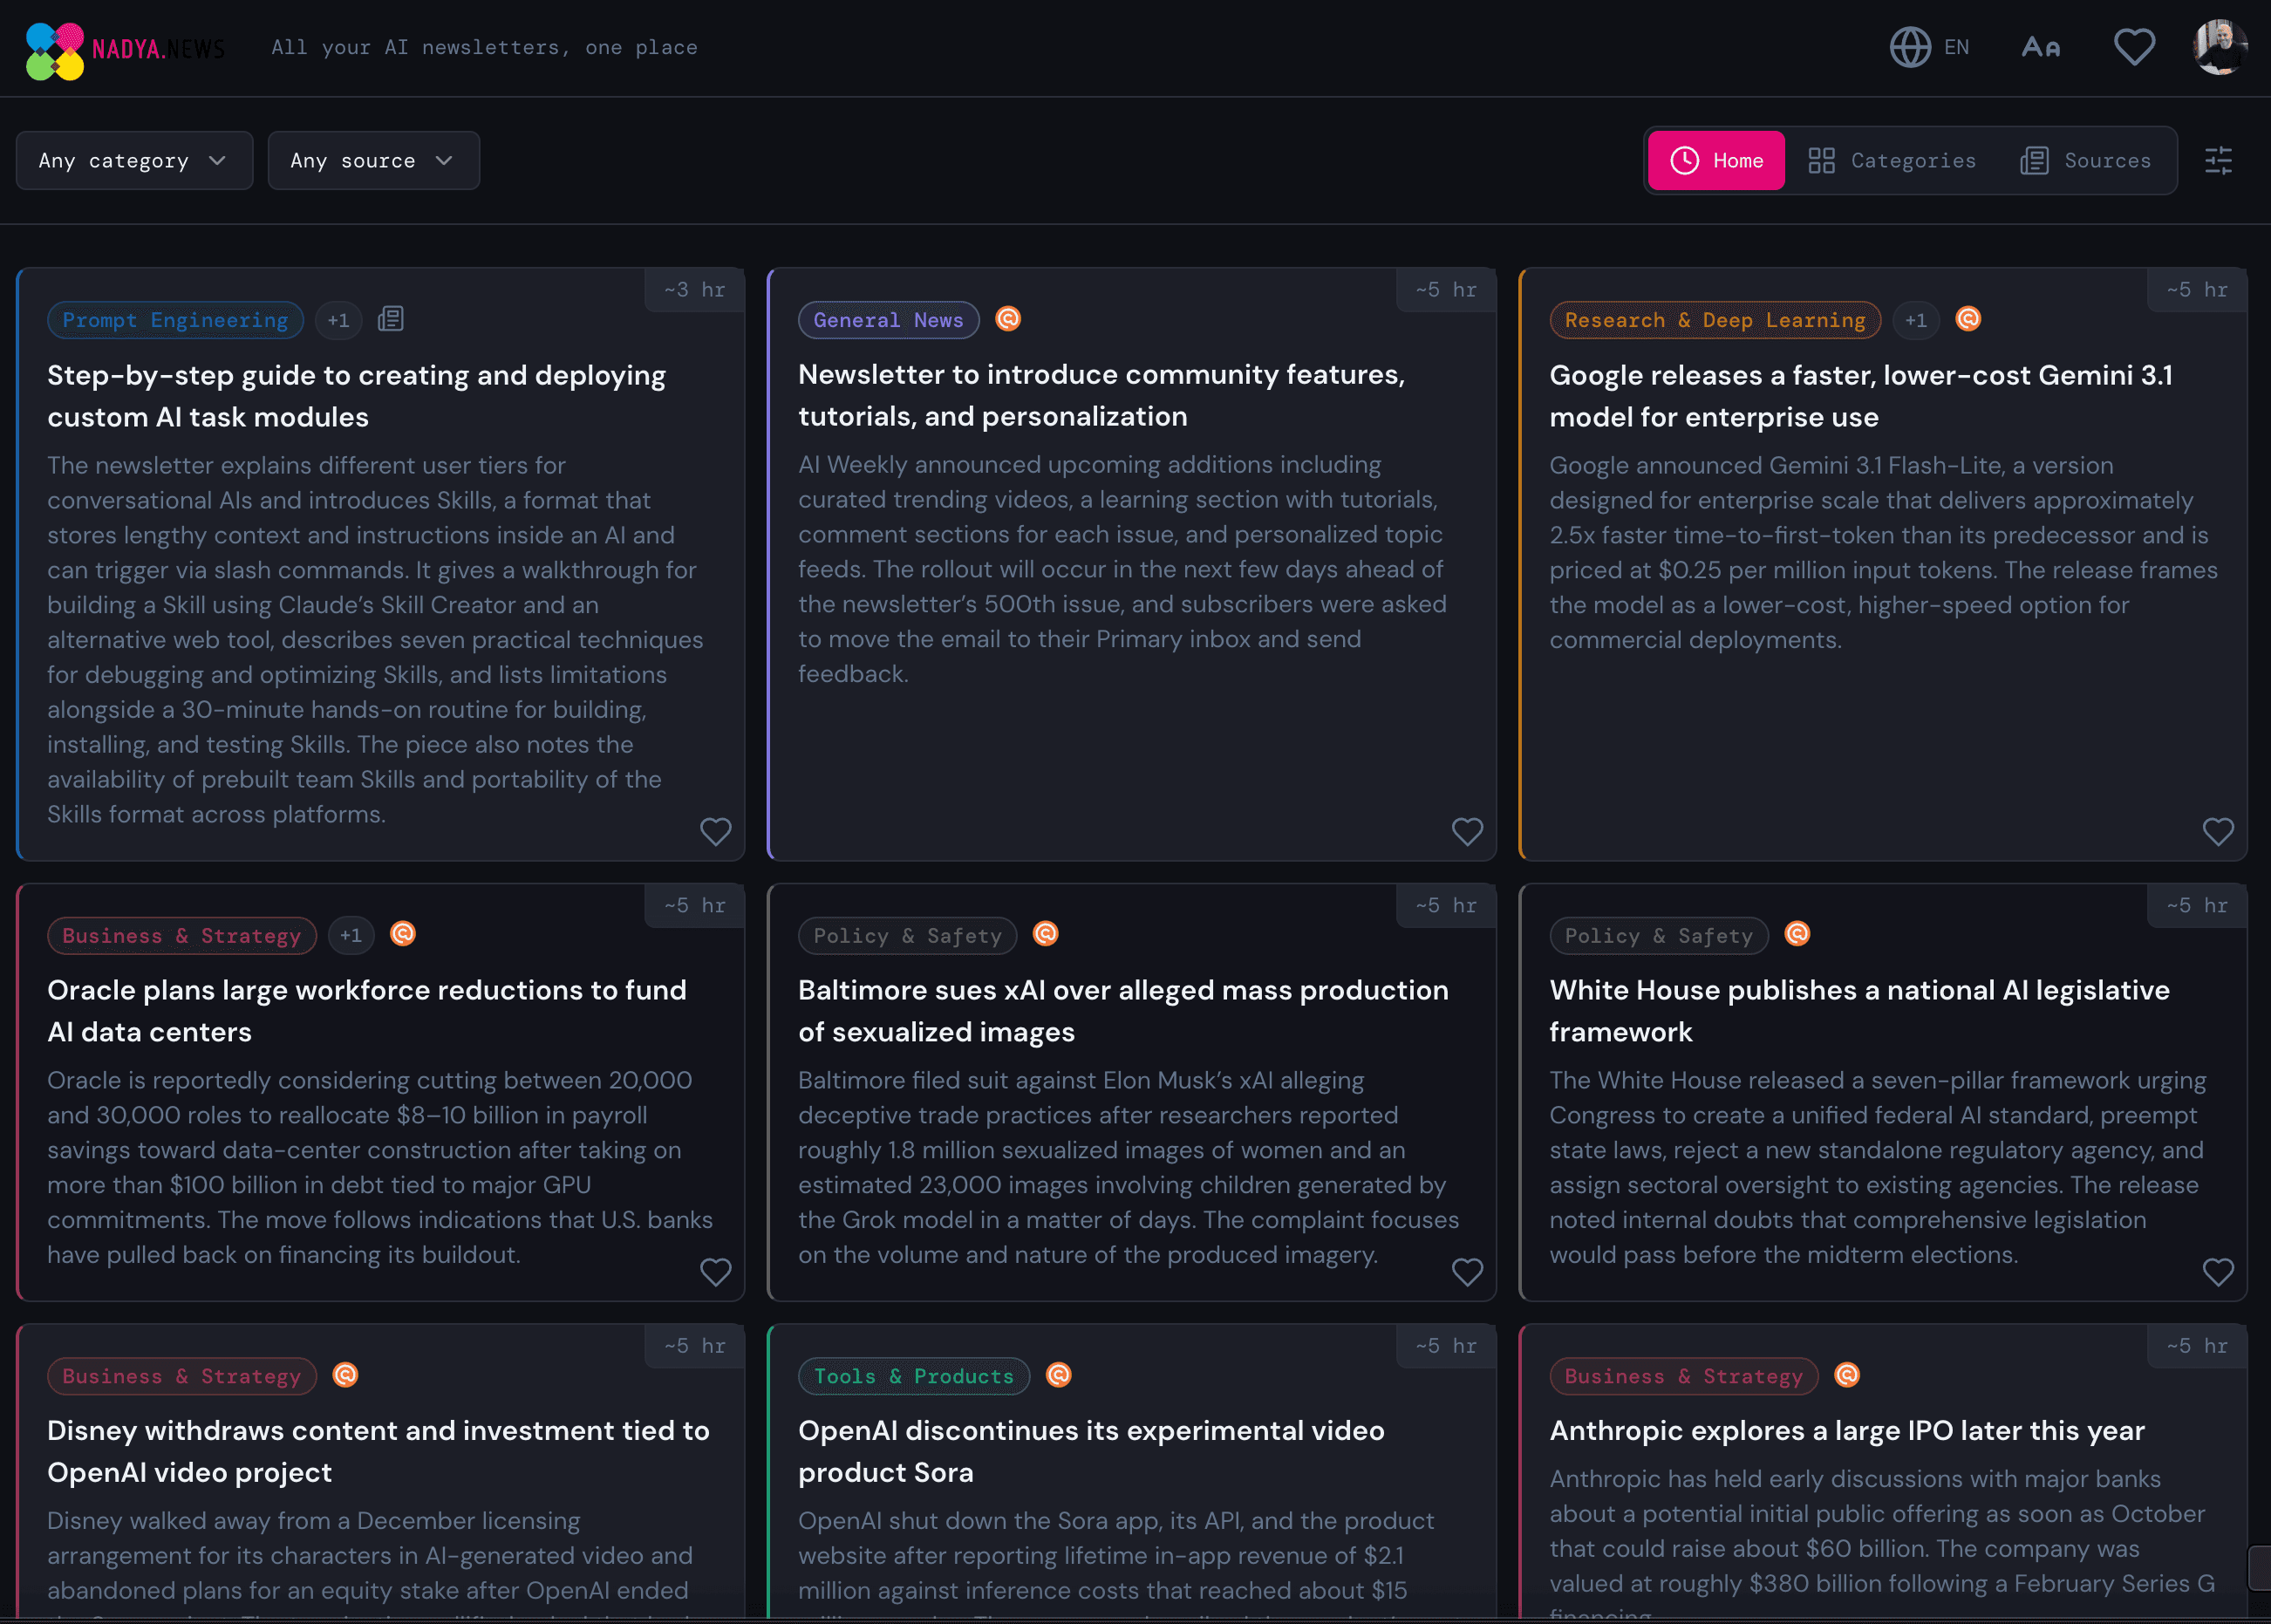Open the Any source dropdown
The height and width of the screenshot is (1624, 2271).
[x=373, y=160]
